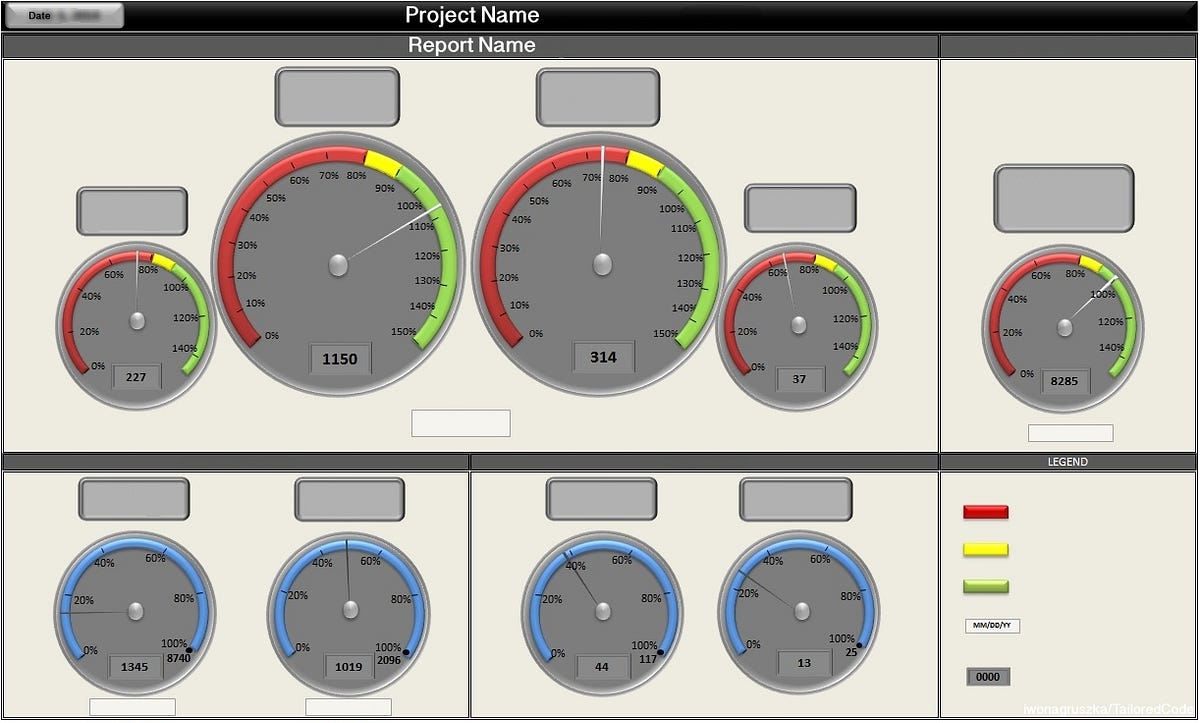Click the red legend color swatch
1200x723 pixels.
coord(986,512)
